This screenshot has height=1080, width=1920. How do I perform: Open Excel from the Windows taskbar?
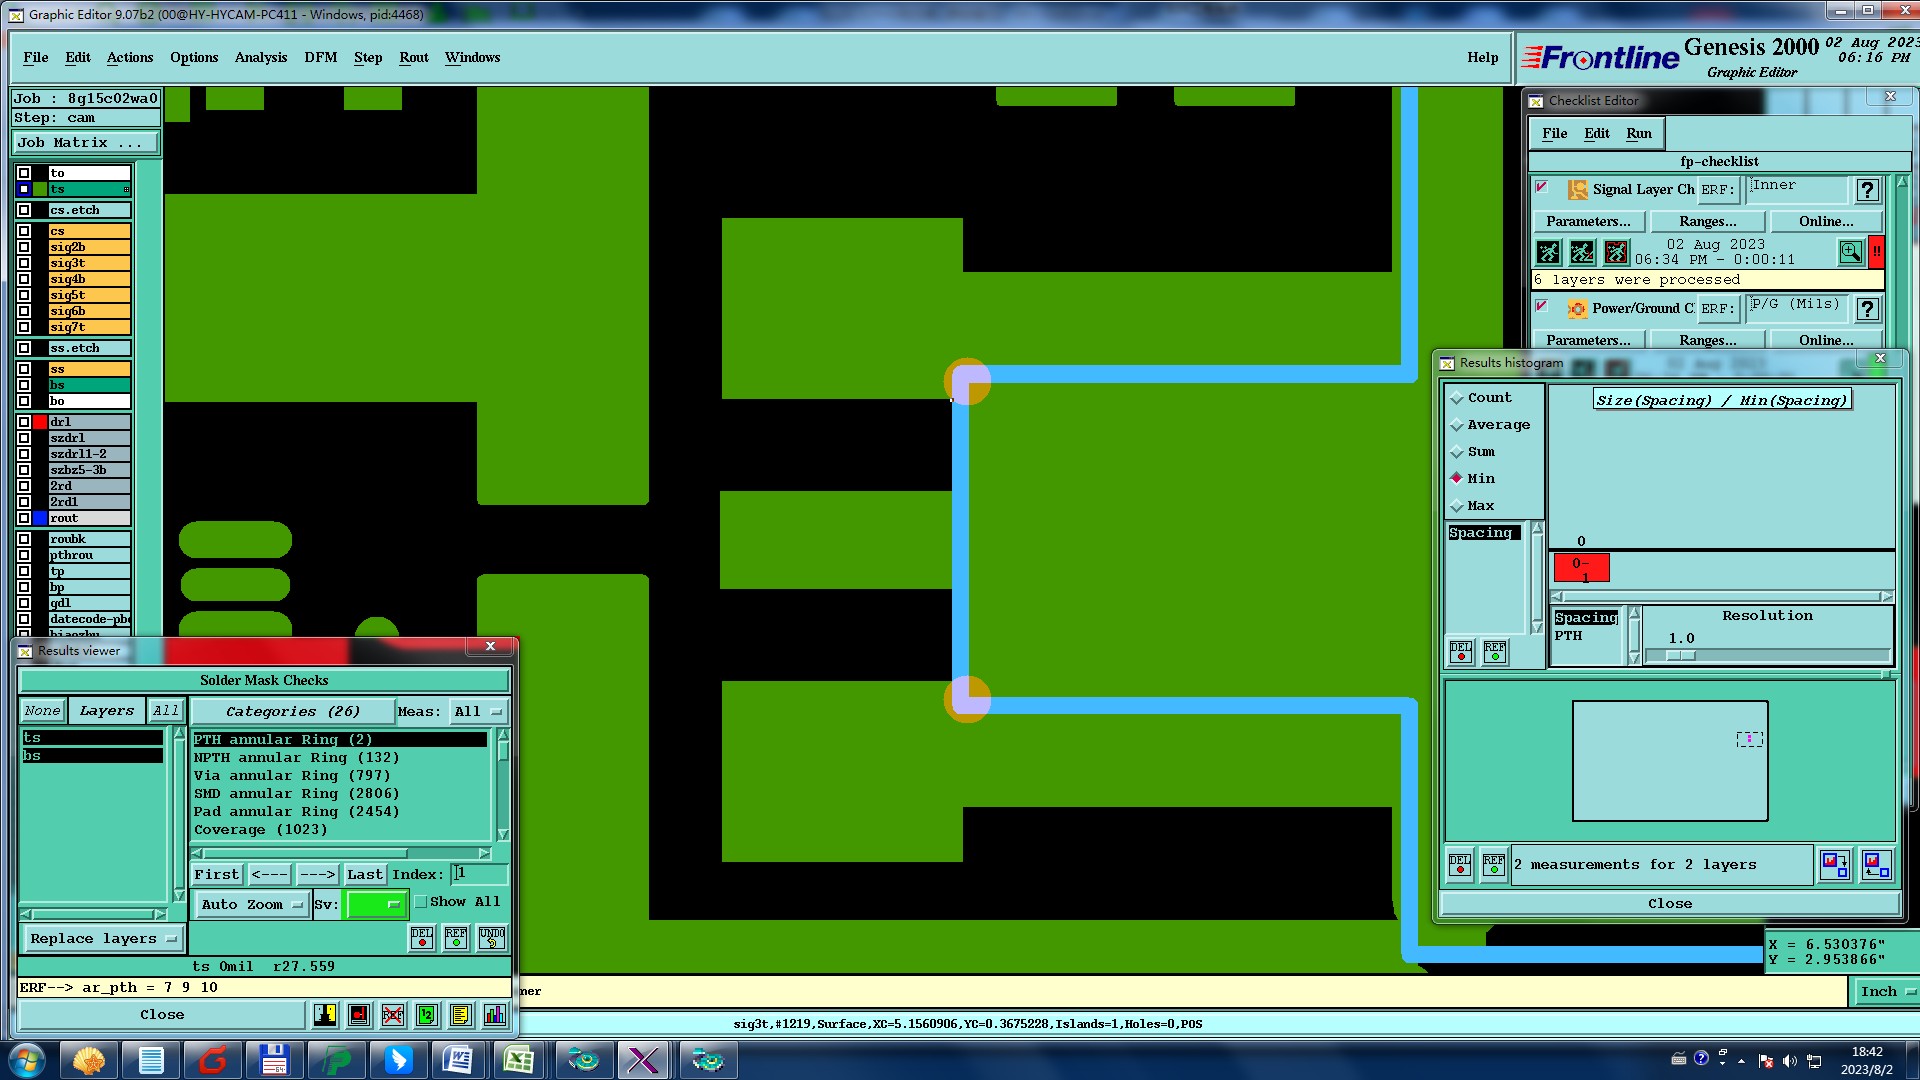(x=518, y=1059)
